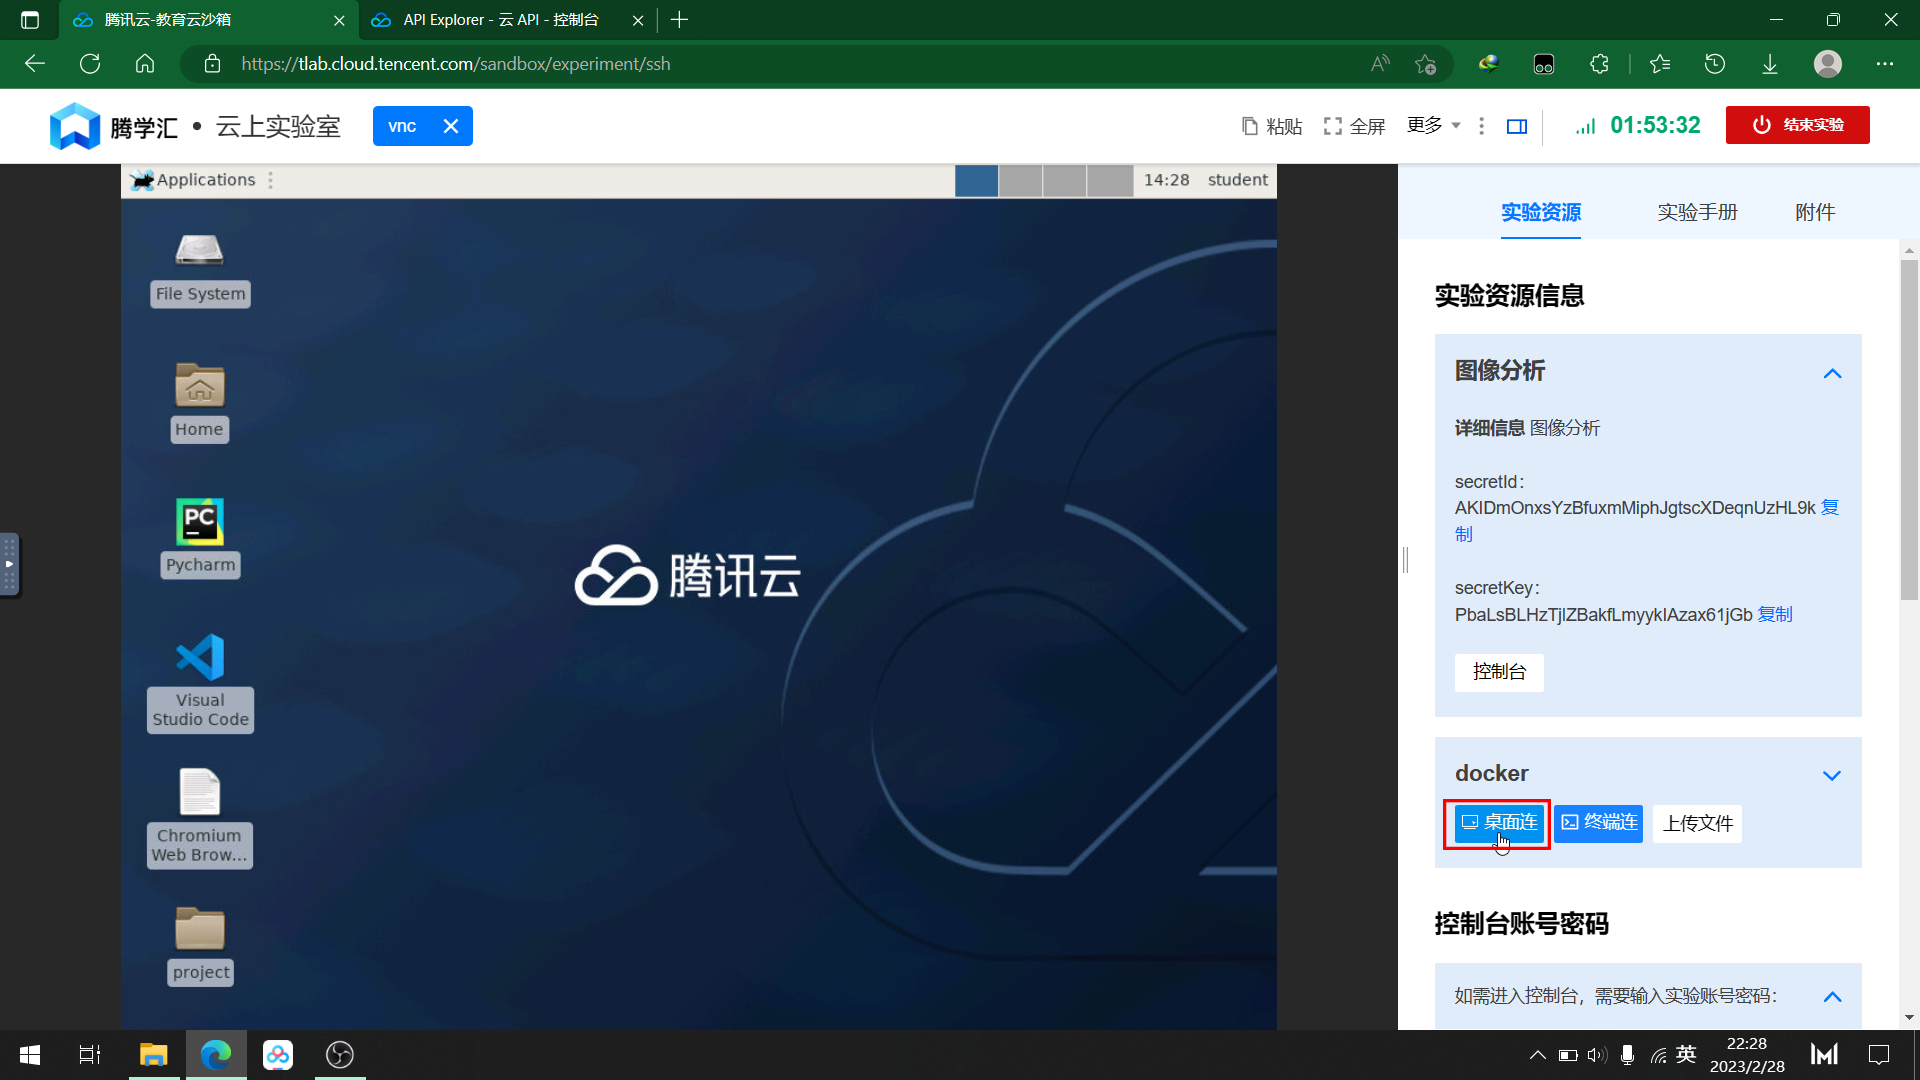Collapse the console account password section
Viewport: 1920px width, 1080px height.
pos(1832,997)
